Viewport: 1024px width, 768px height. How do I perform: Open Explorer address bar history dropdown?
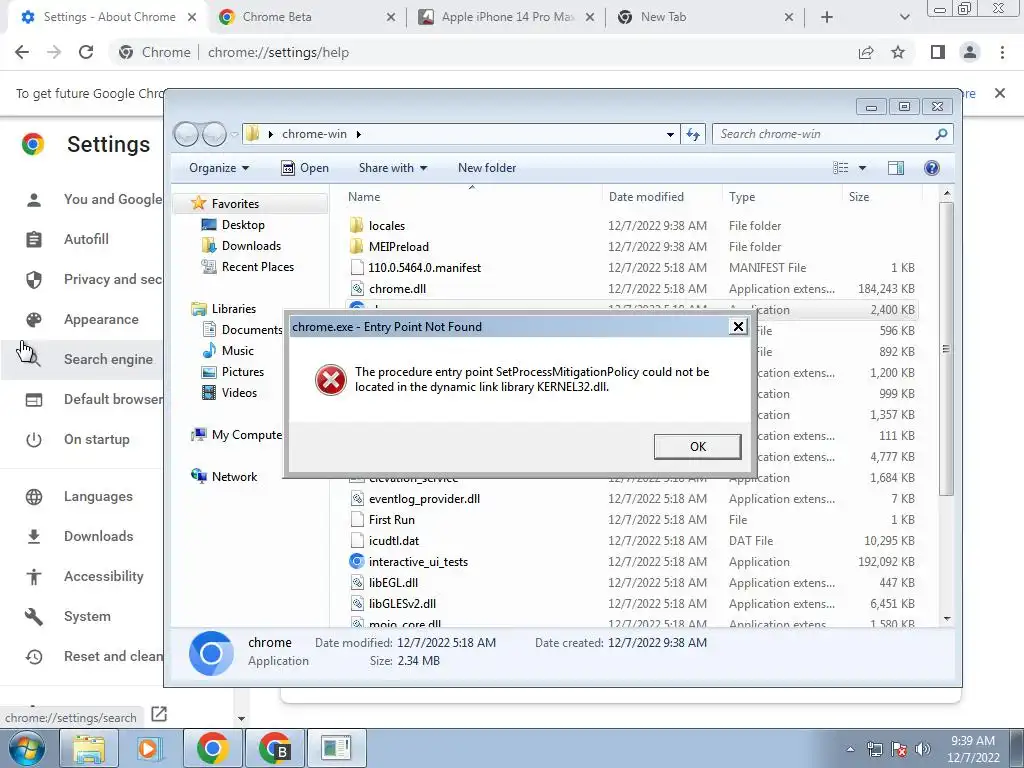click(x=670, y=134)
